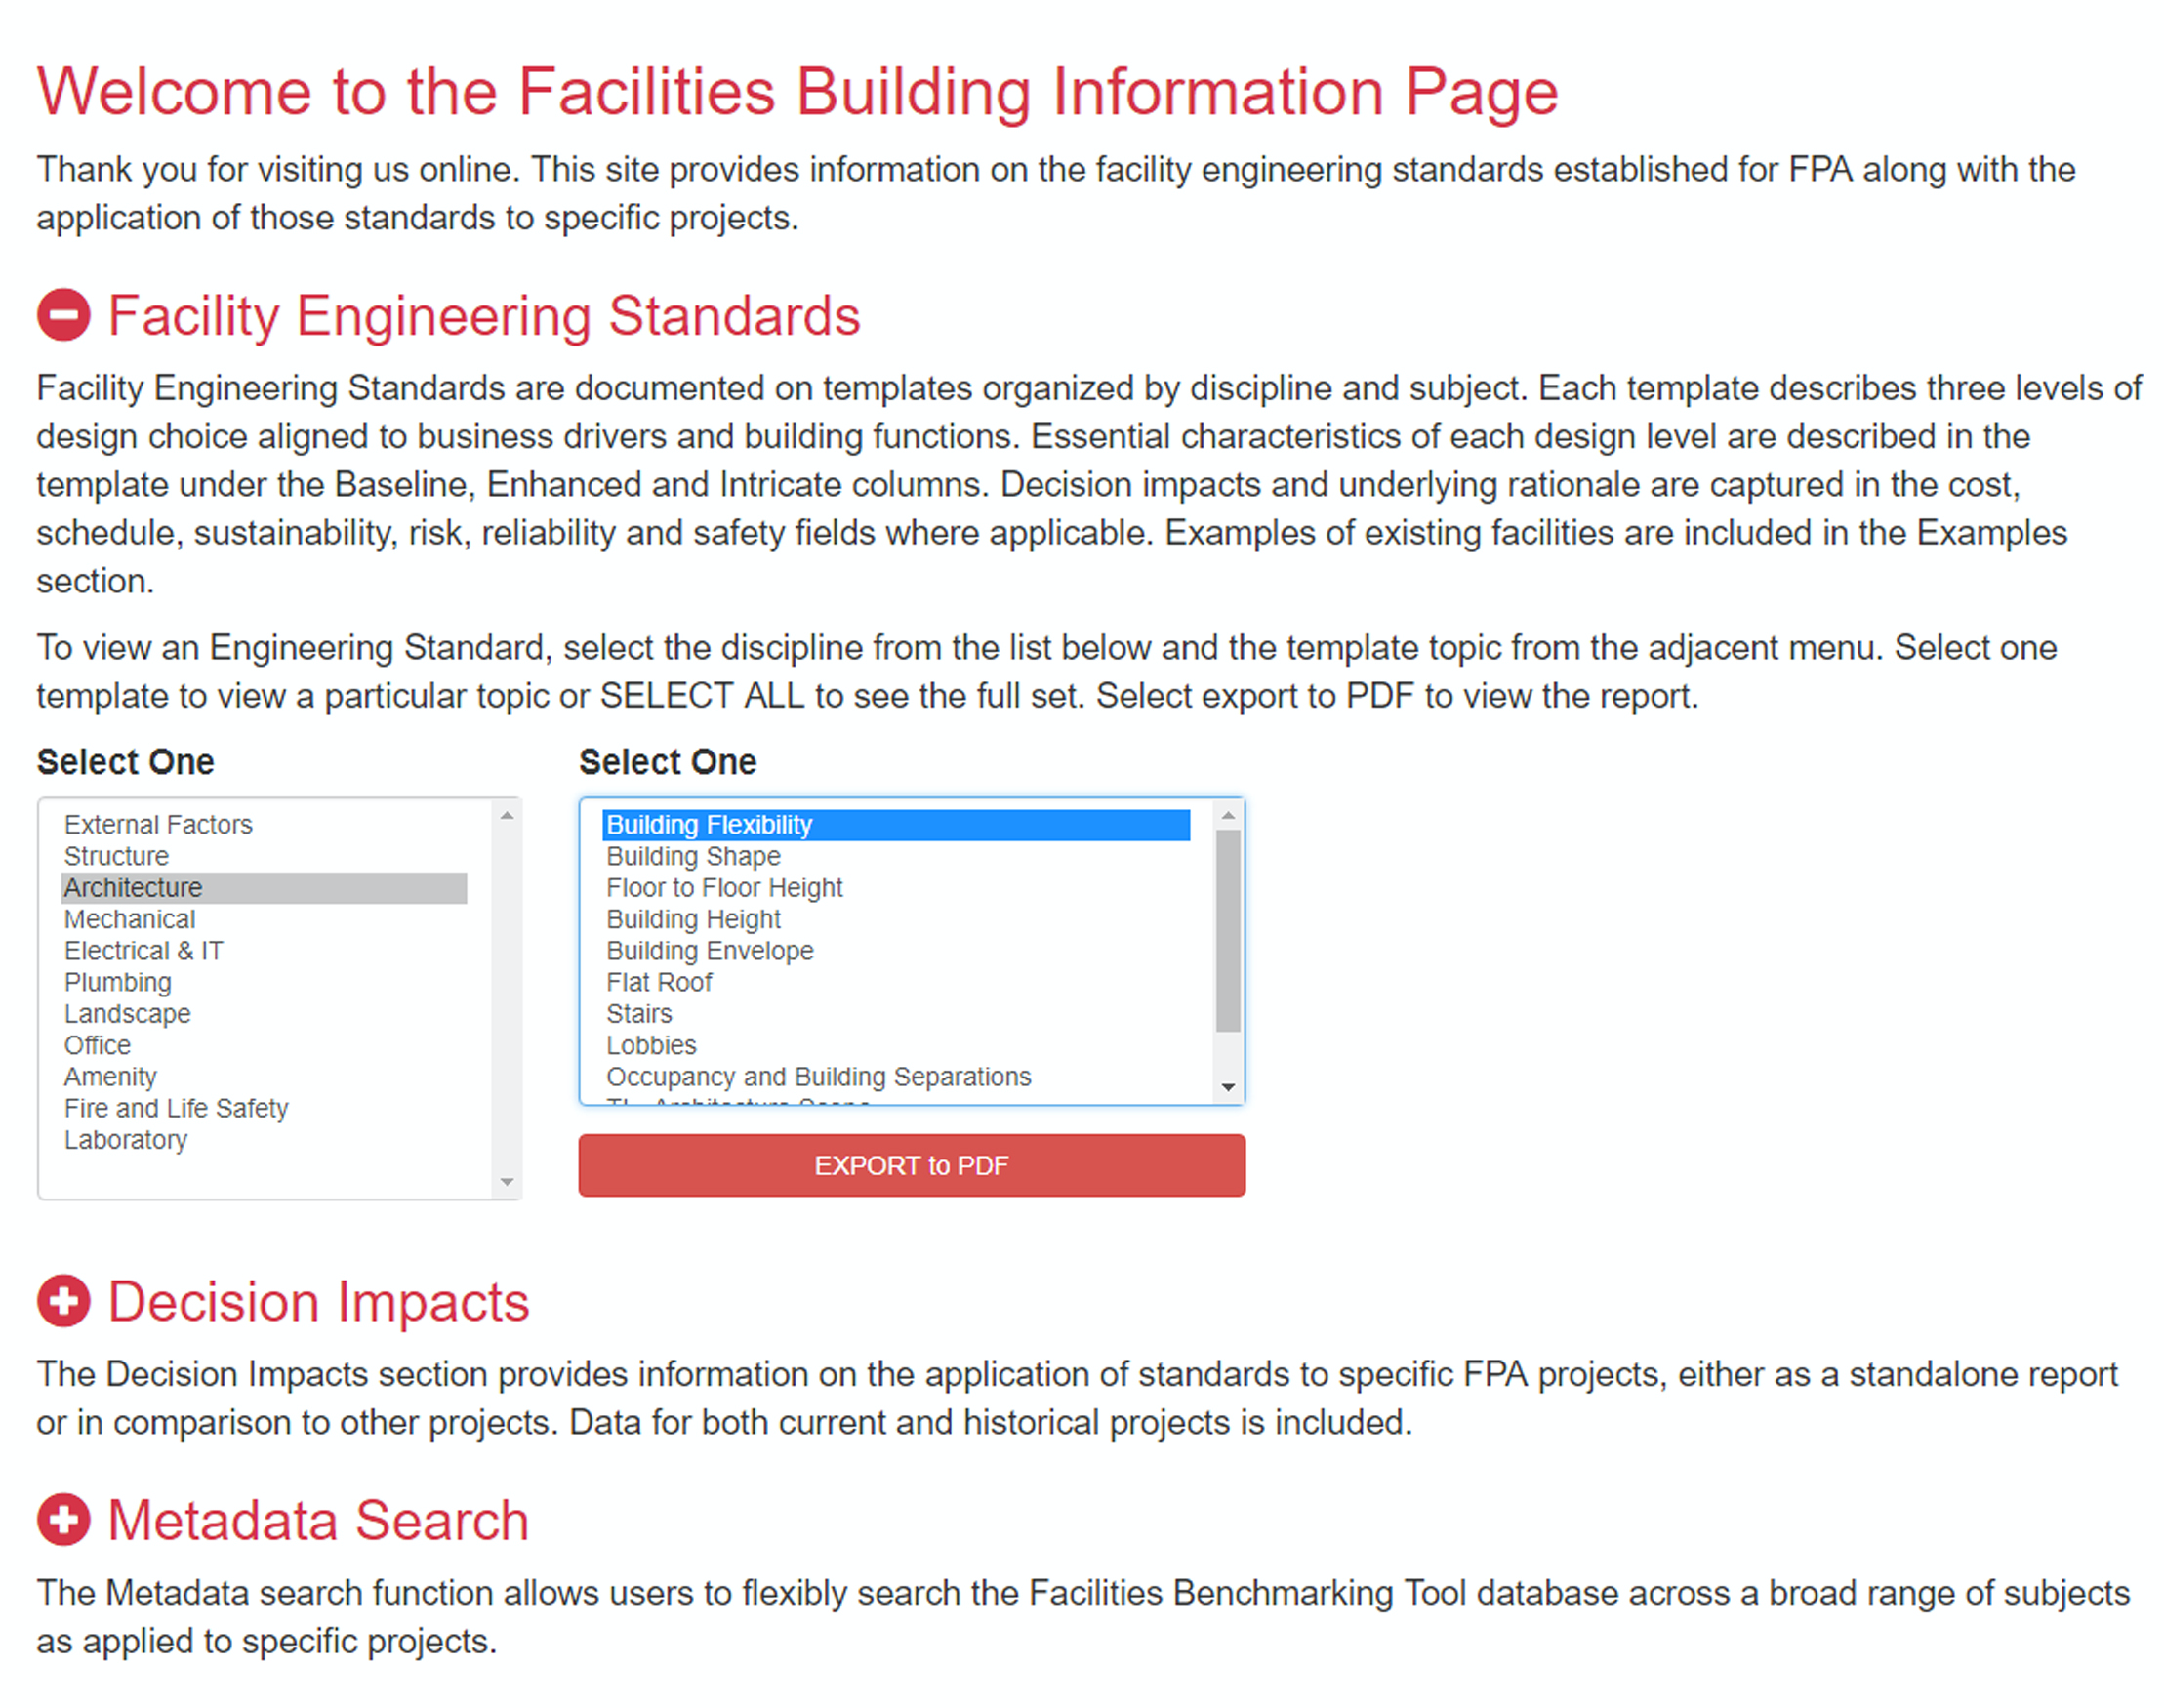
Task: Click the Export to PDF button
Action: tap(911, 1165)
